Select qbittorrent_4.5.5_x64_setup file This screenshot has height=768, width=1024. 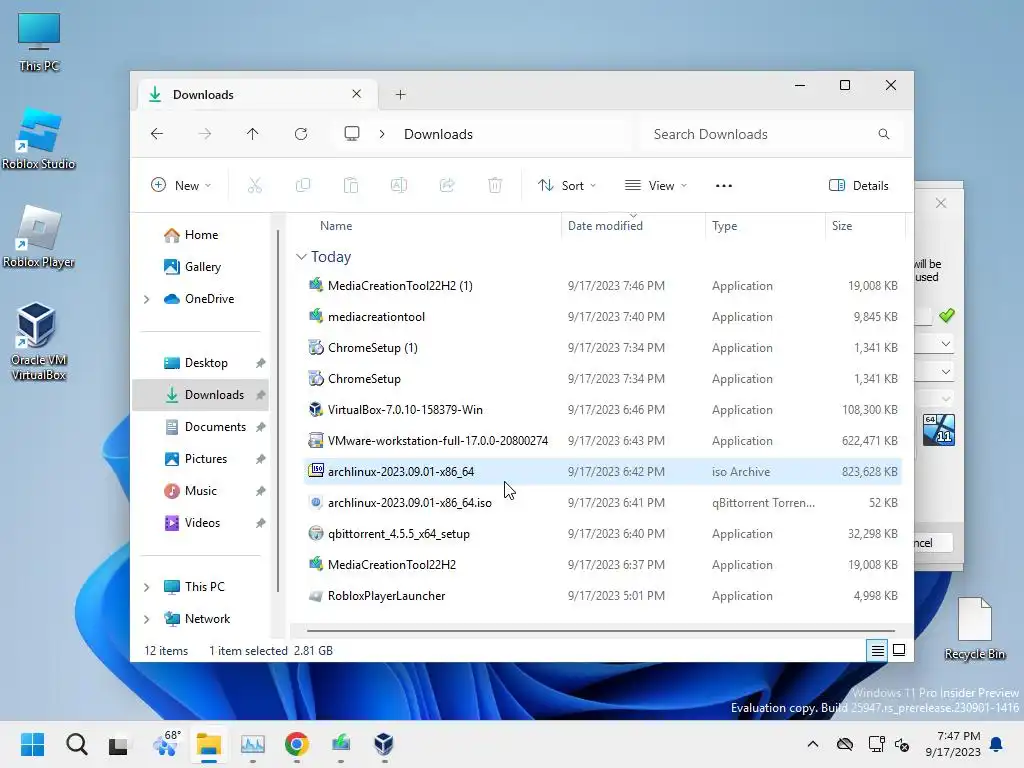pyautogui.click(x=602, y=534)
